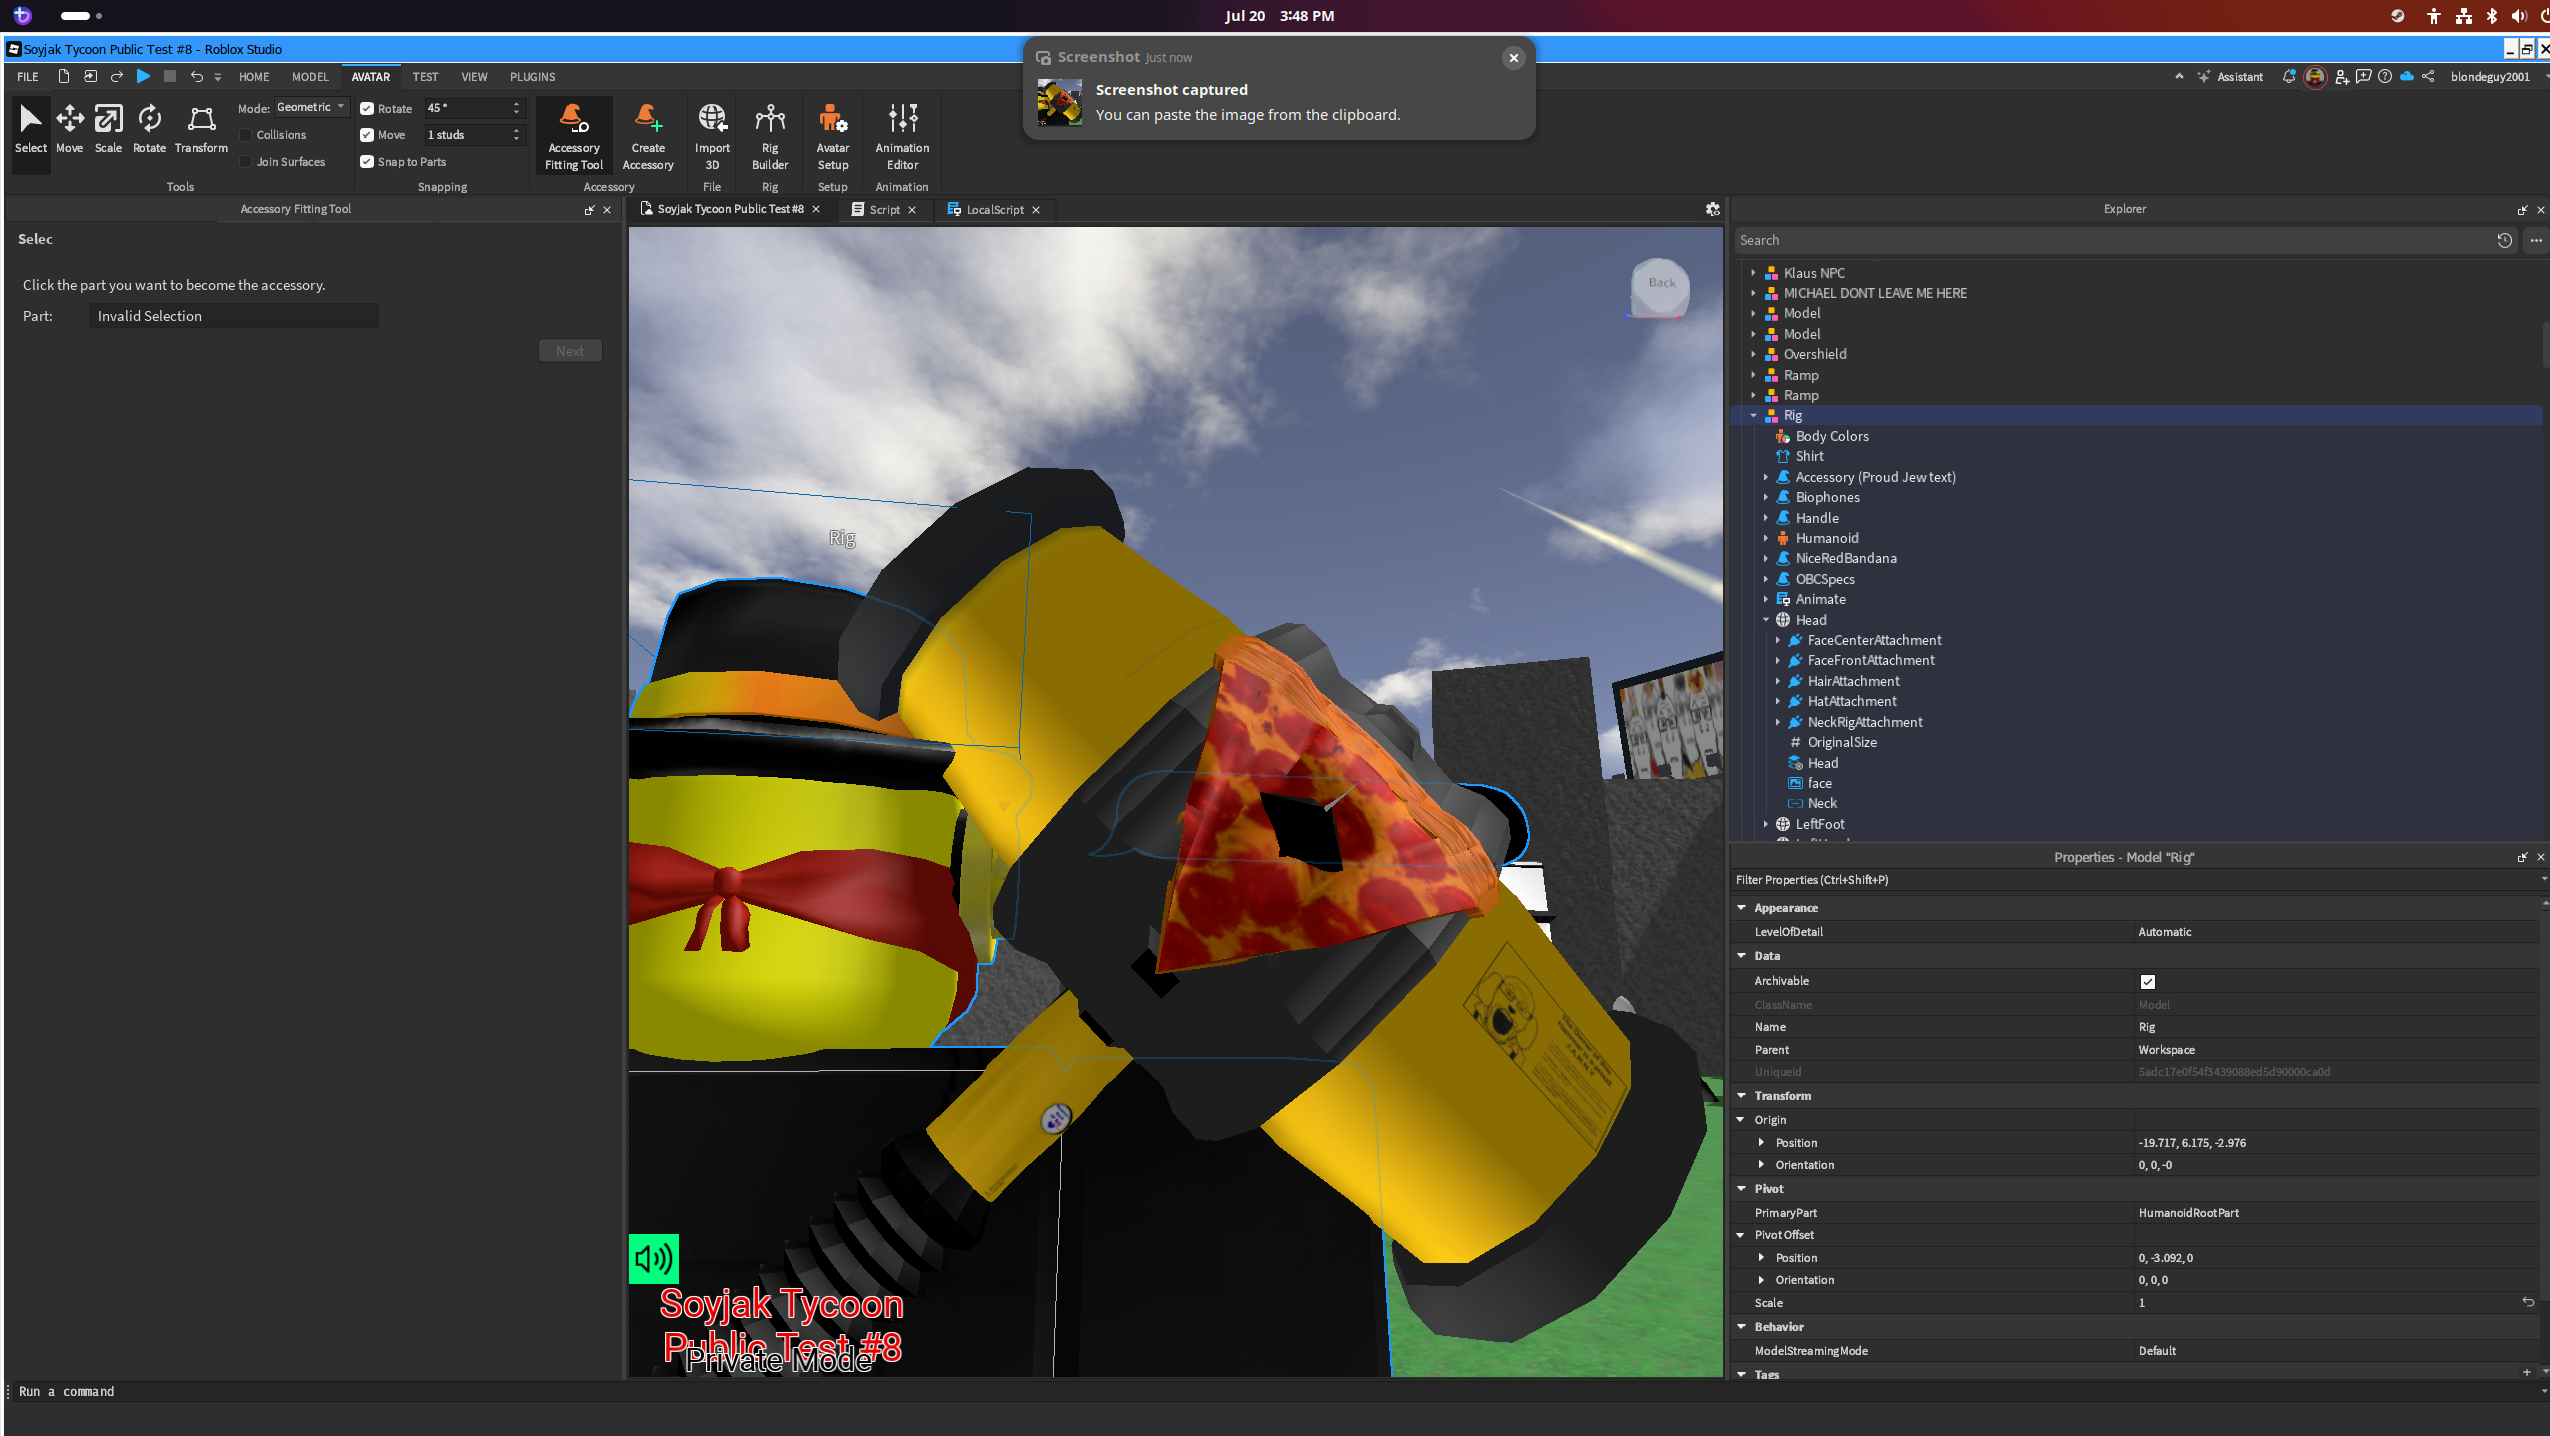Collapse the Pivot properties section
Image resolution: width=2550 pixels, height=1436 pixels.
coord(1741,1189)
